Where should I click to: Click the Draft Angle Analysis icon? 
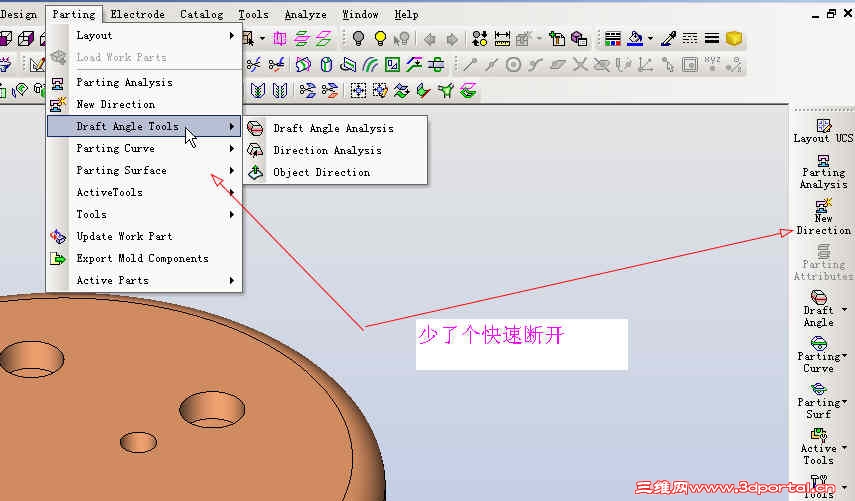[255, 128]
